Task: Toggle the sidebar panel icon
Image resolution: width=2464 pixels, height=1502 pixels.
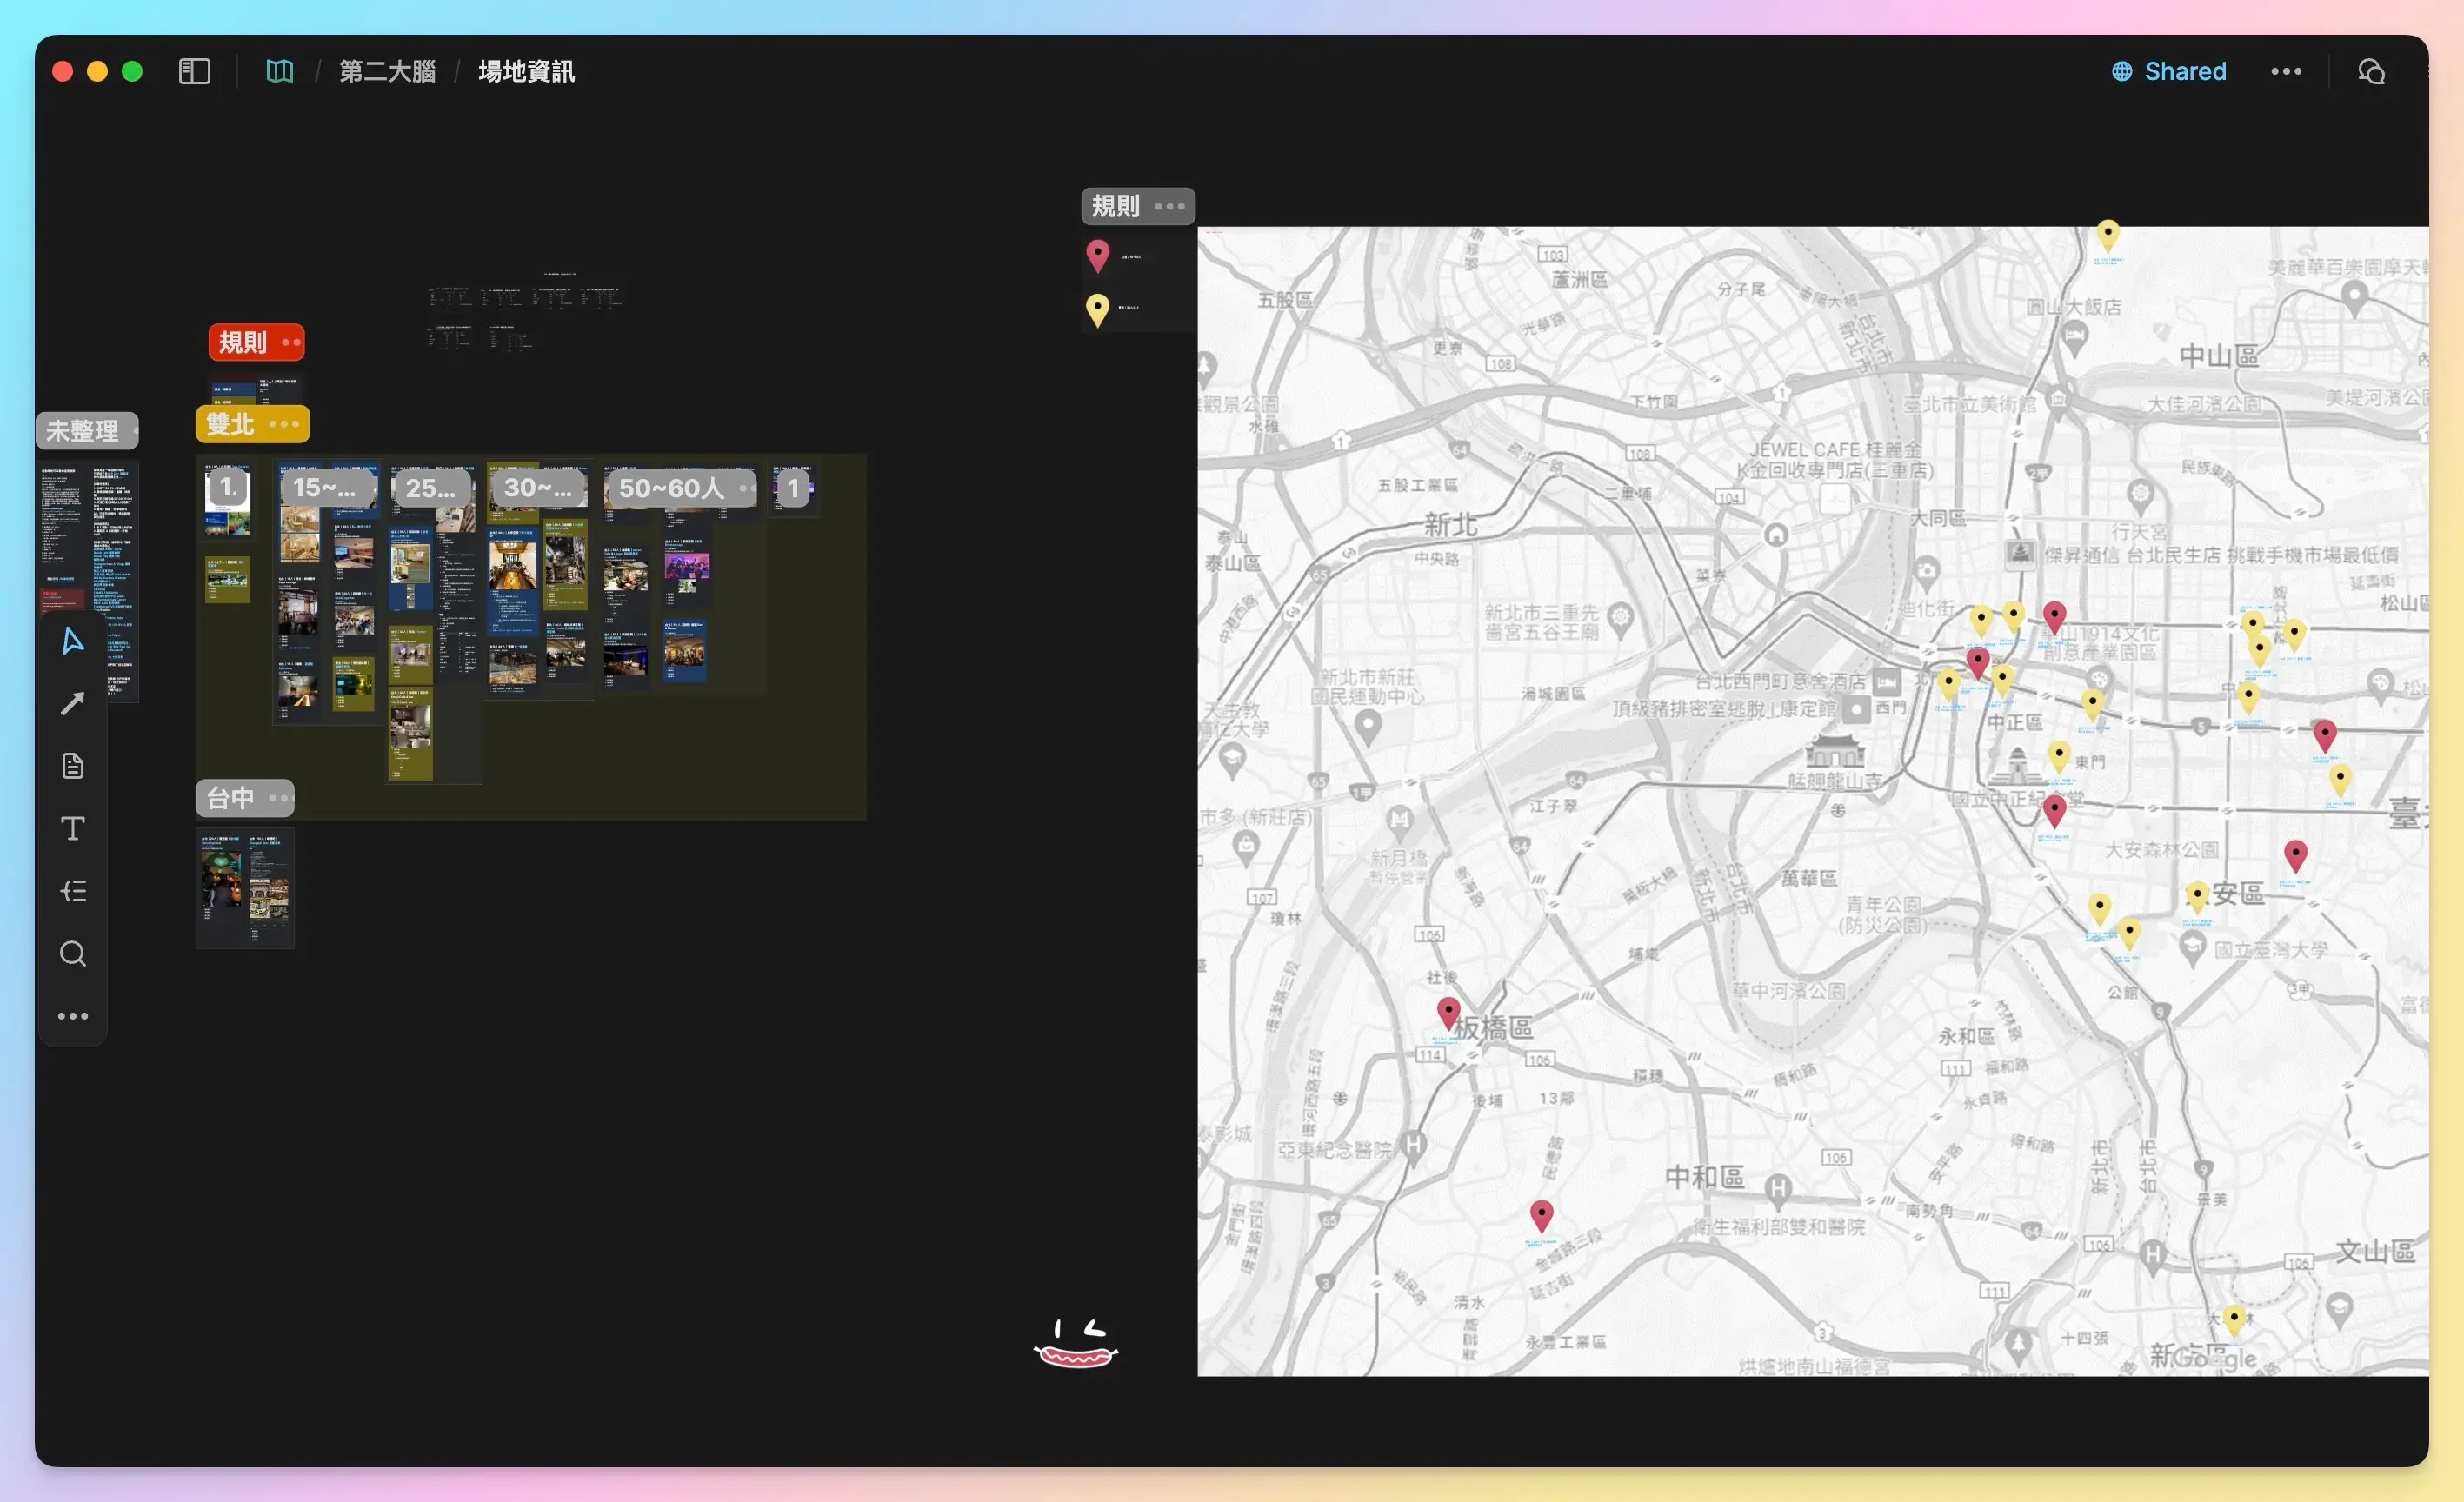Action: click(194, 71)
